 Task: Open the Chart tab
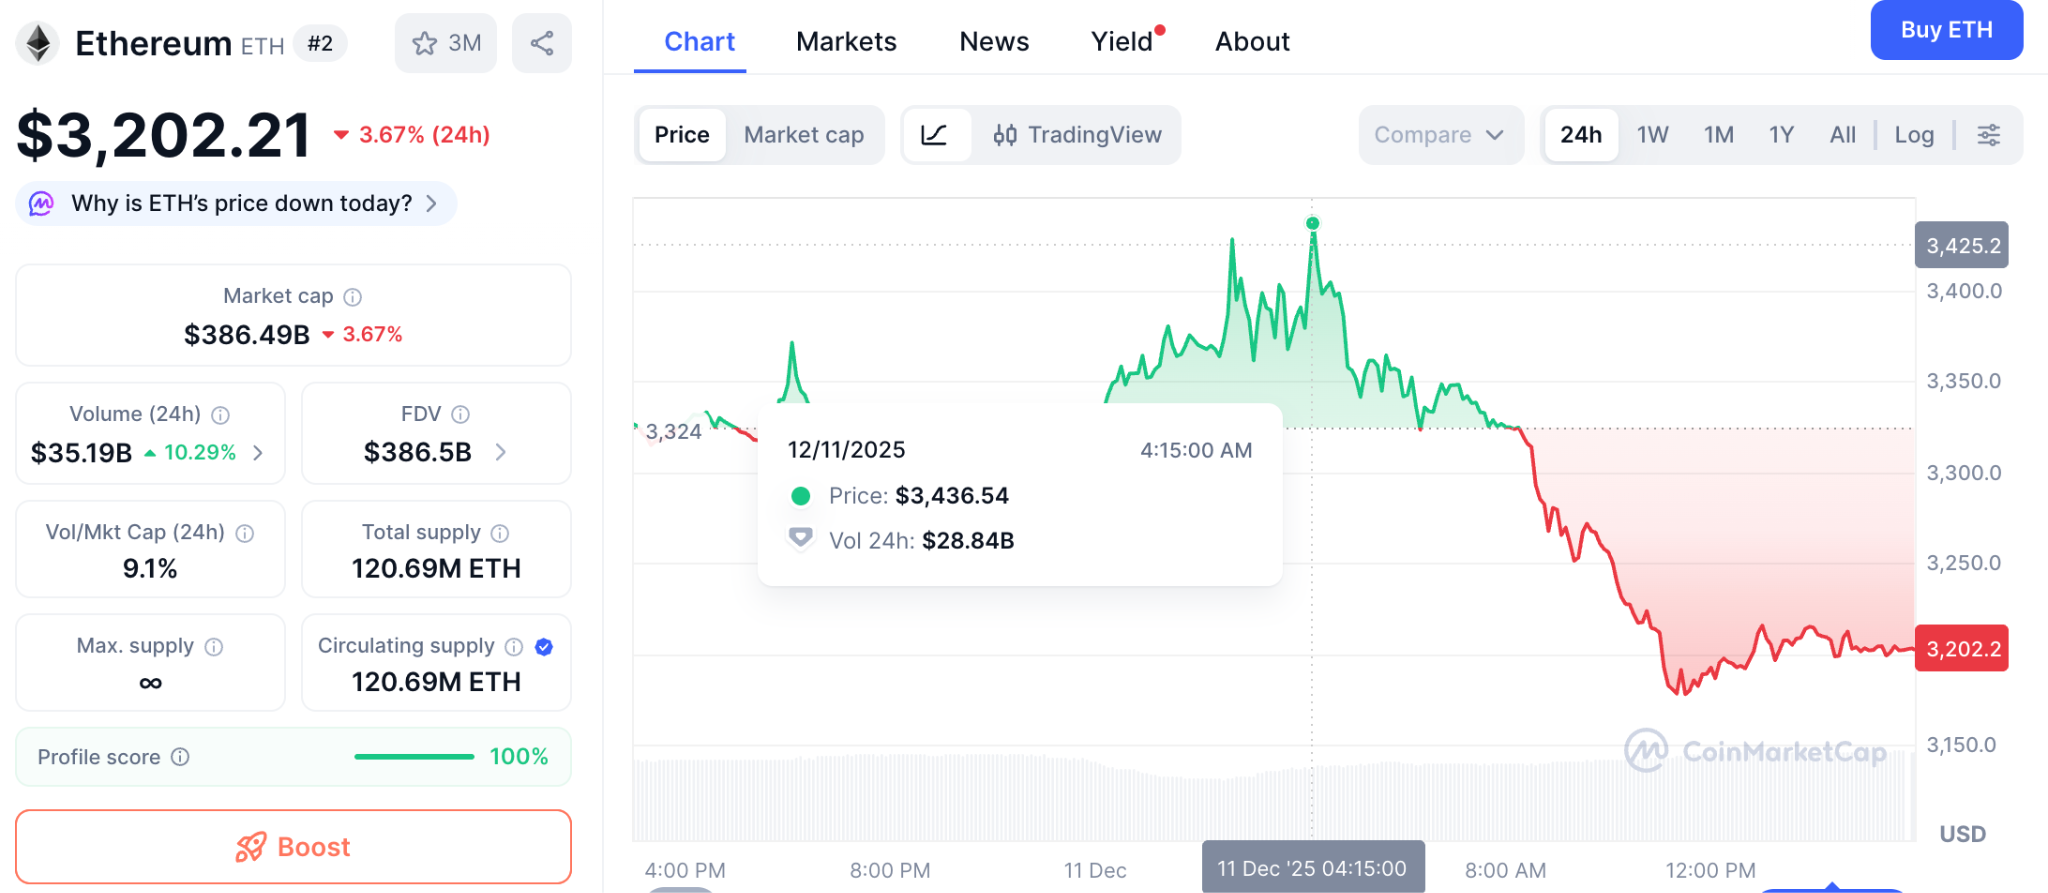tap(699, 42)
